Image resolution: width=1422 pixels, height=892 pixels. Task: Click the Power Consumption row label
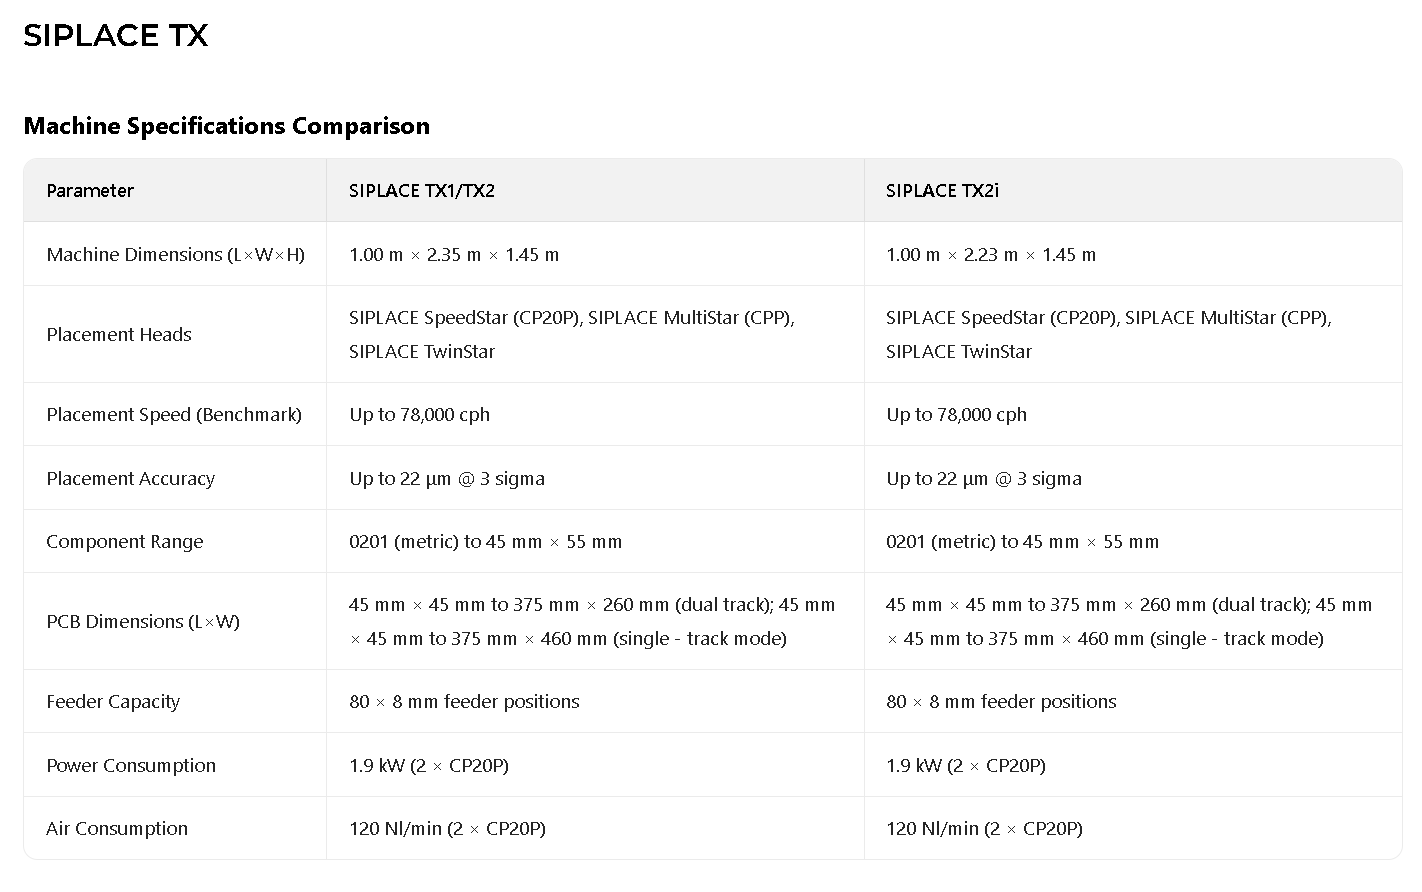131,766
